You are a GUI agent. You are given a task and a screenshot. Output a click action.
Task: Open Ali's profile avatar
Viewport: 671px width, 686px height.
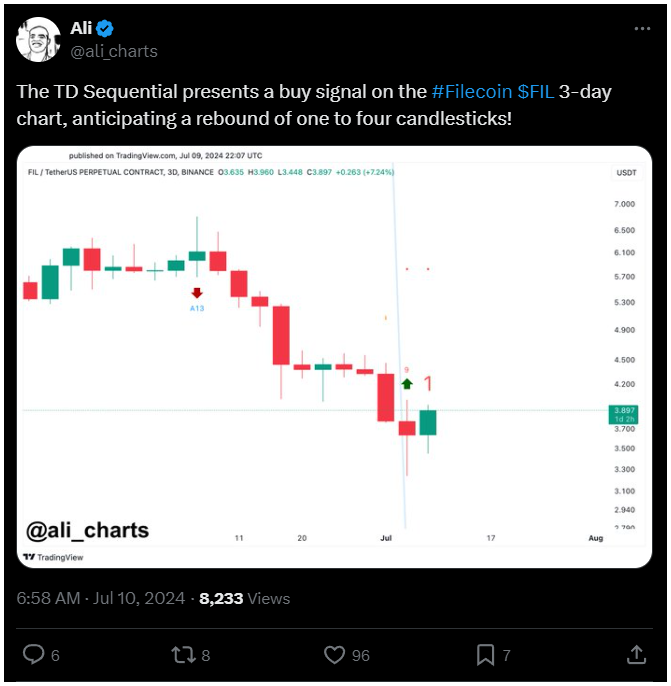38,39
